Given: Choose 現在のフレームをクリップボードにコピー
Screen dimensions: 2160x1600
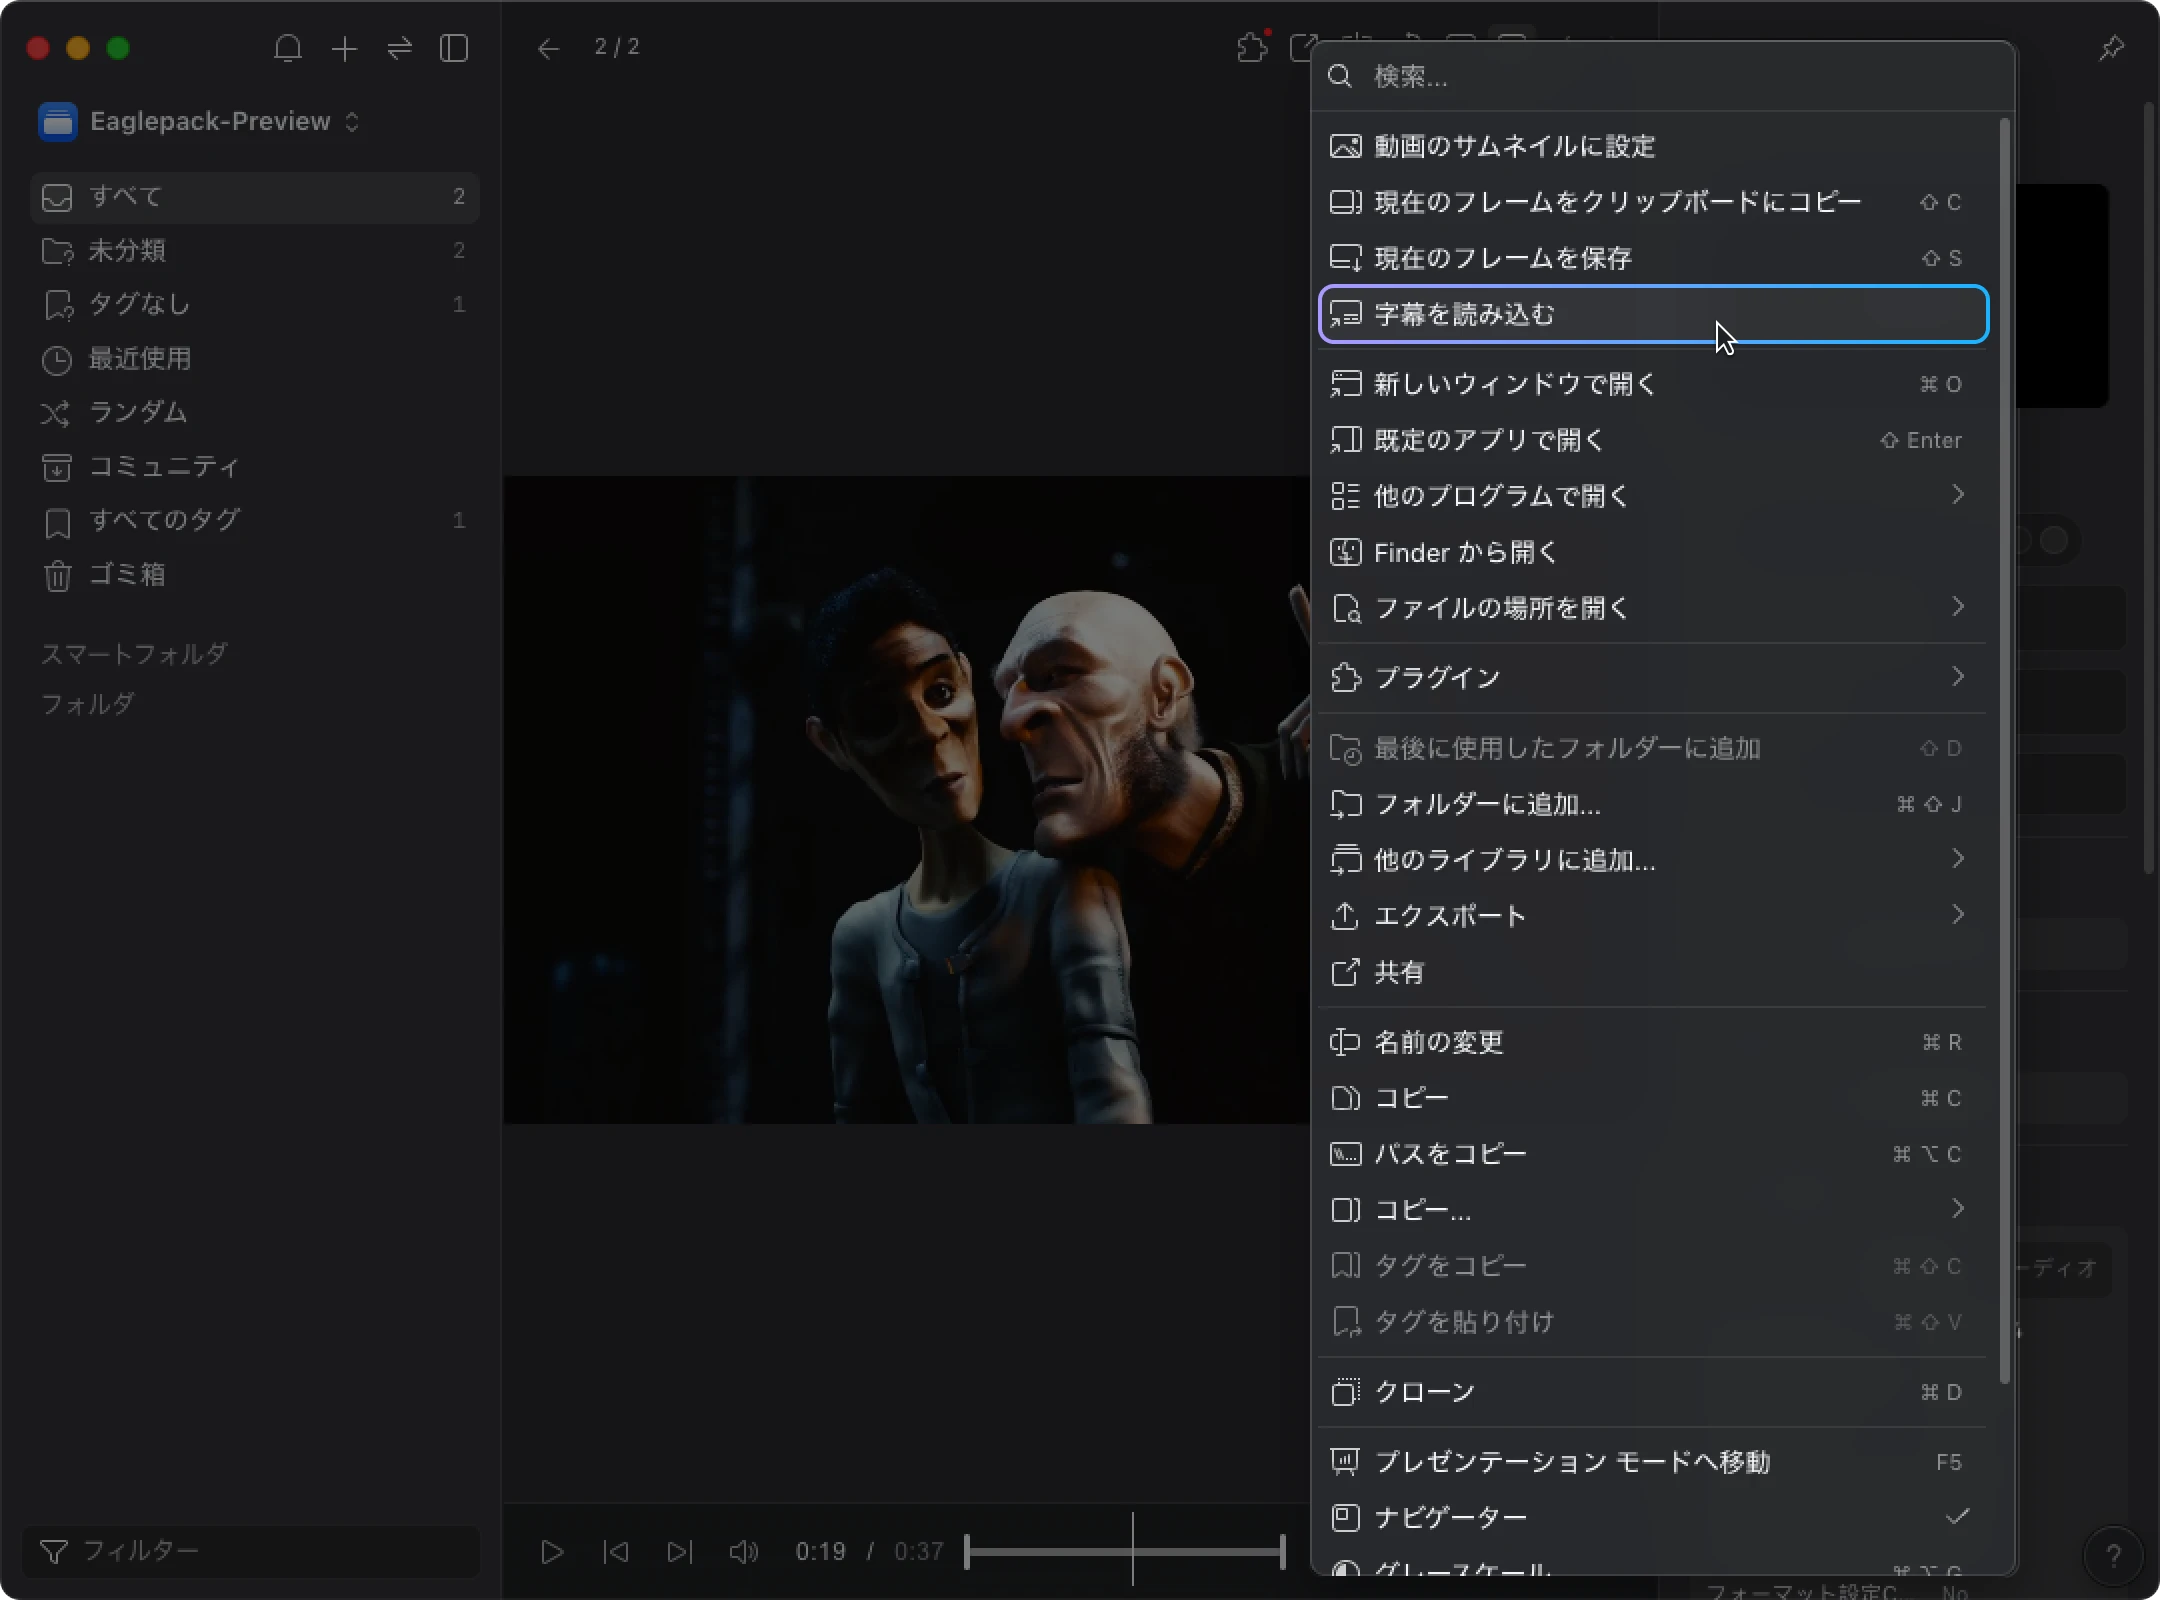Looking at the screenshot, I should pyautogui.click(x=1654, y=202).
